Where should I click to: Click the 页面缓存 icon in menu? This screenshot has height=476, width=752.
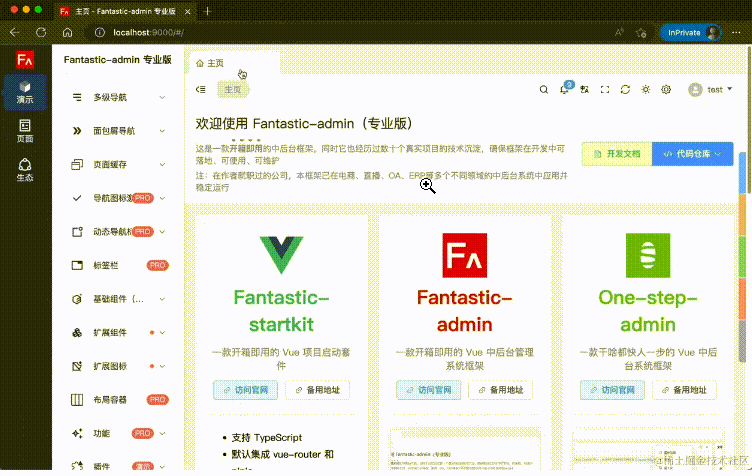pyautogui.click(x=77, y=164)
